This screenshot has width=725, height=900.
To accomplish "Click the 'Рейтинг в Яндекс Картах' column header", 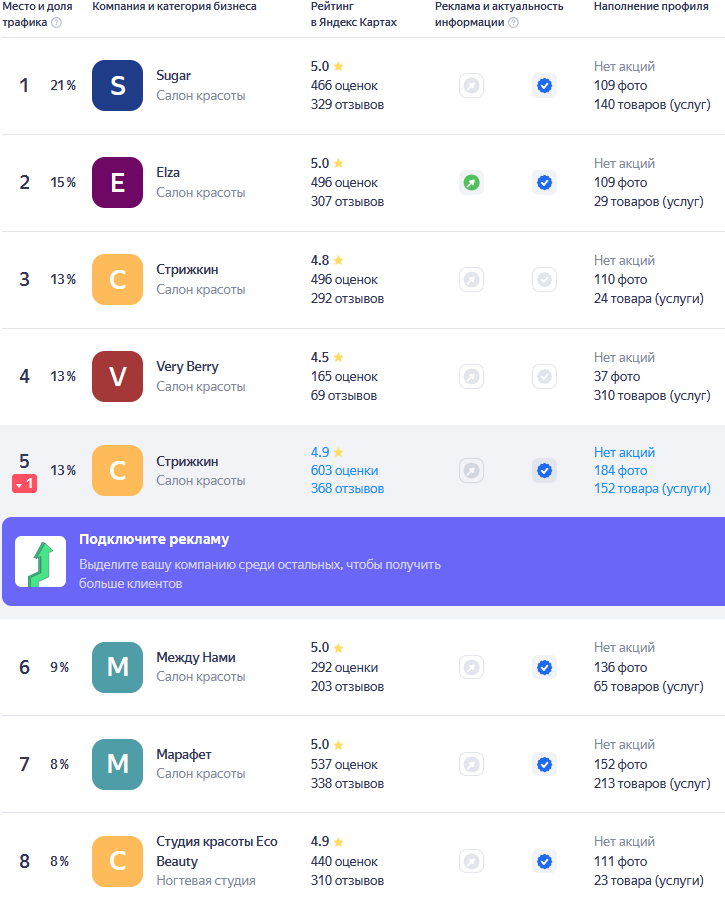I will click(353, 14).
